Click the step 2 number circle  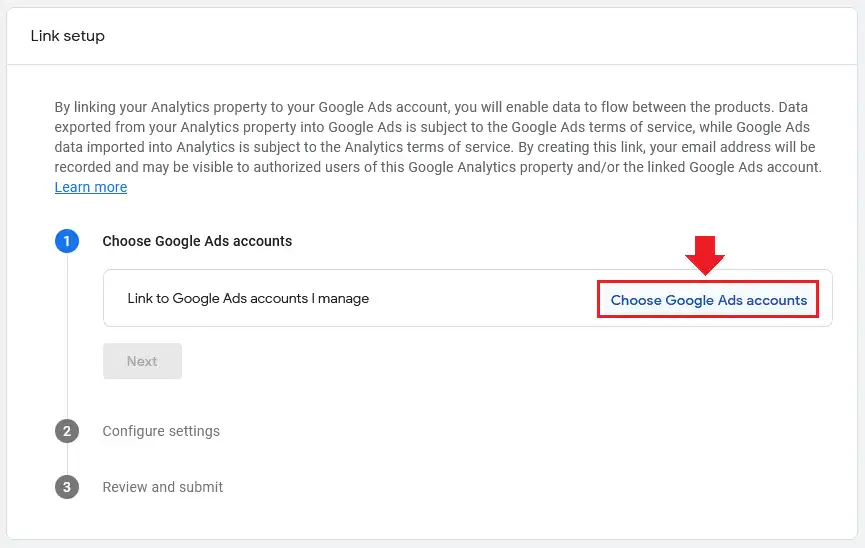[67, 431]
